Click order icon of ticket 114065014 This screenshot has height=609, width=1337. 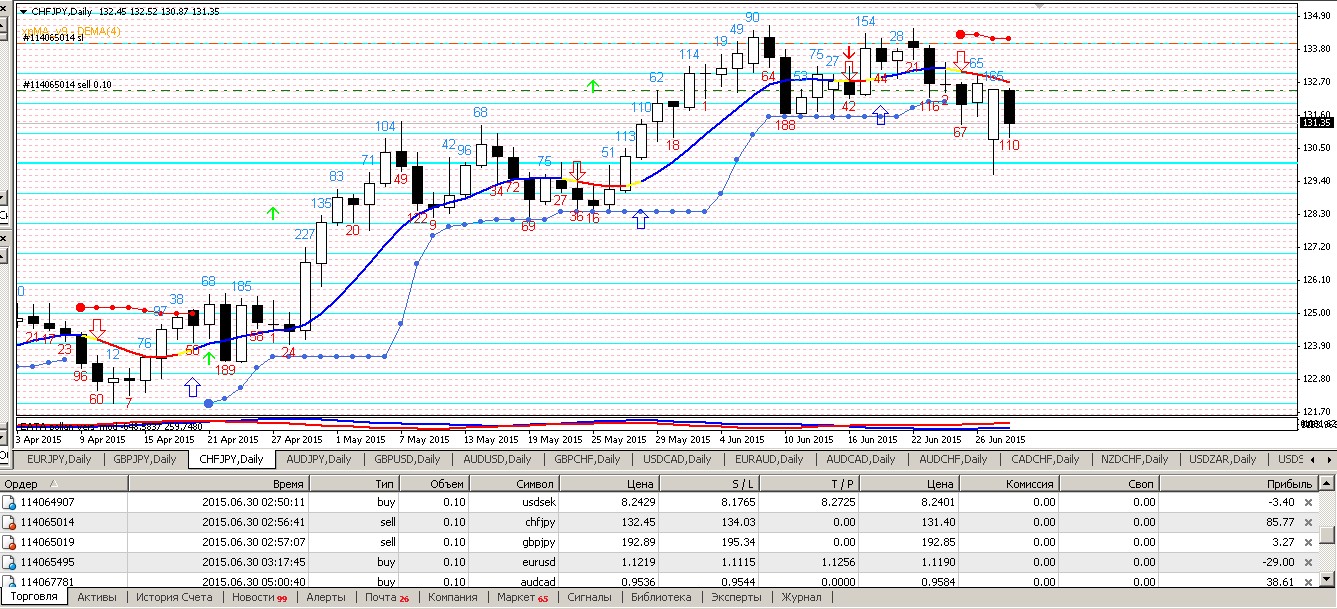point(10,522)
